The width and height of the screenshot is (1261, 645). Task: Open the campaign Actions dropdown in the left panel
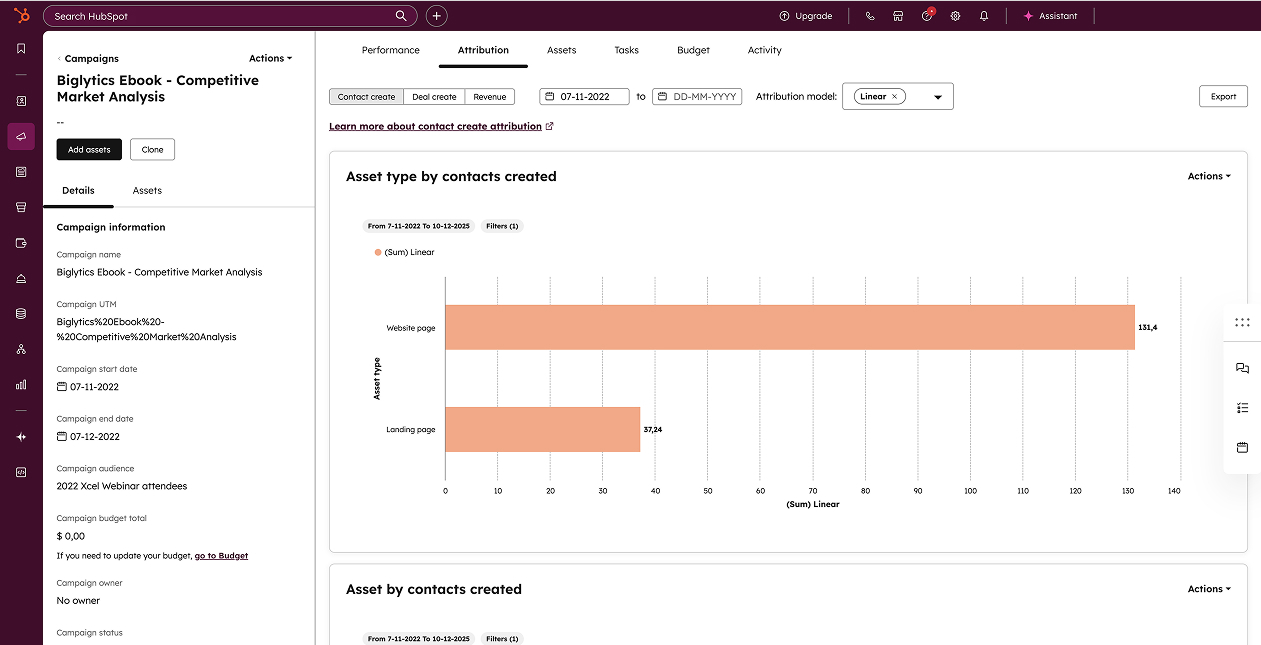pyautogui.click(x=270, y=58)
